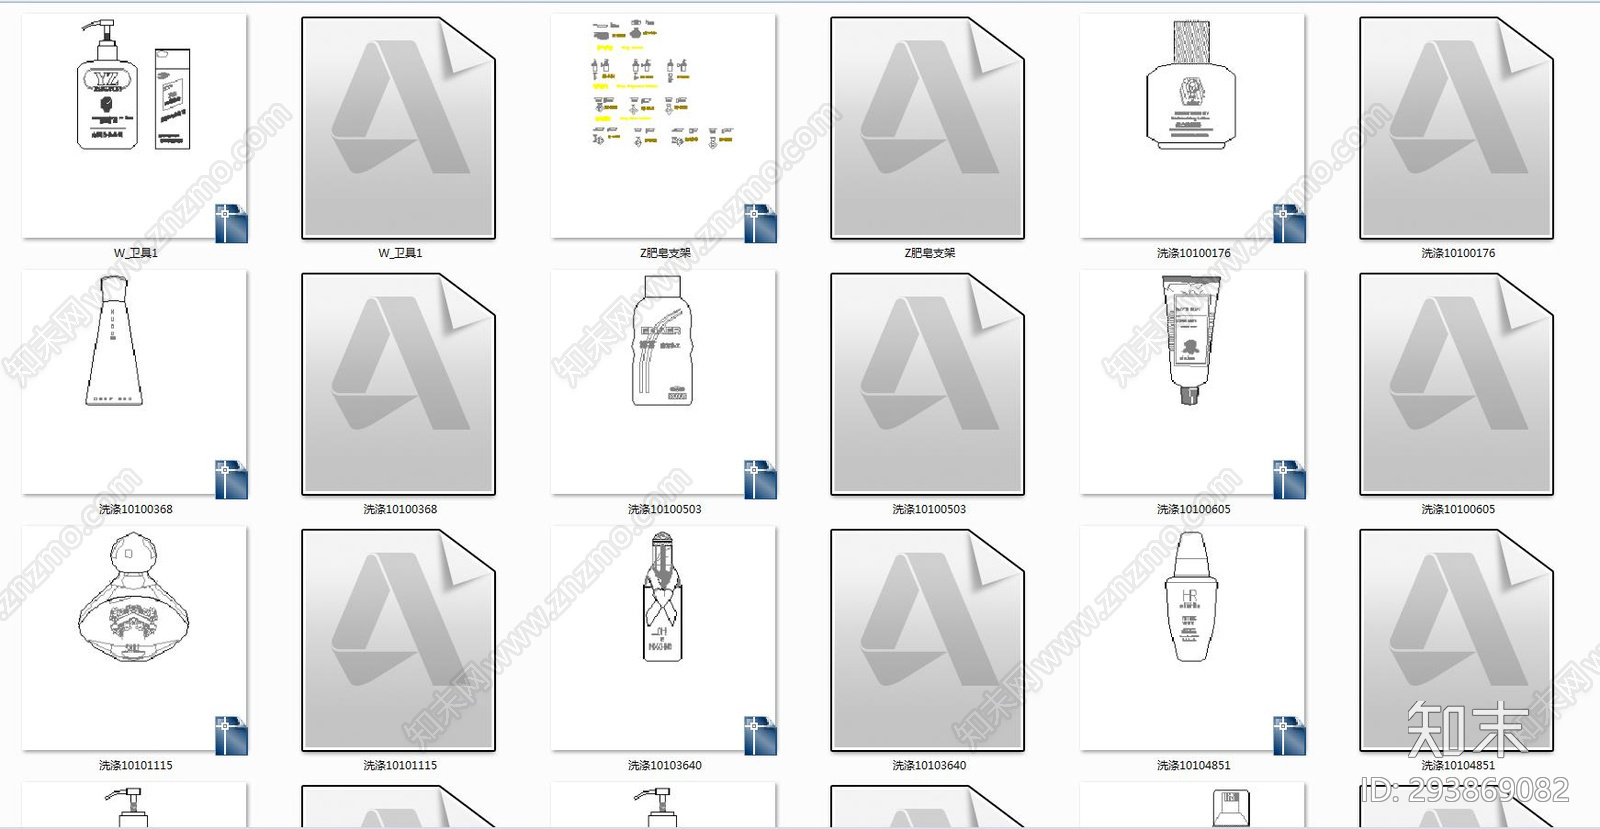This screenshot has width=1600, height=829.
Task: Select the 洗涤10101115 perfume bottle thumbnail
Action: click(x=135, y=639)
